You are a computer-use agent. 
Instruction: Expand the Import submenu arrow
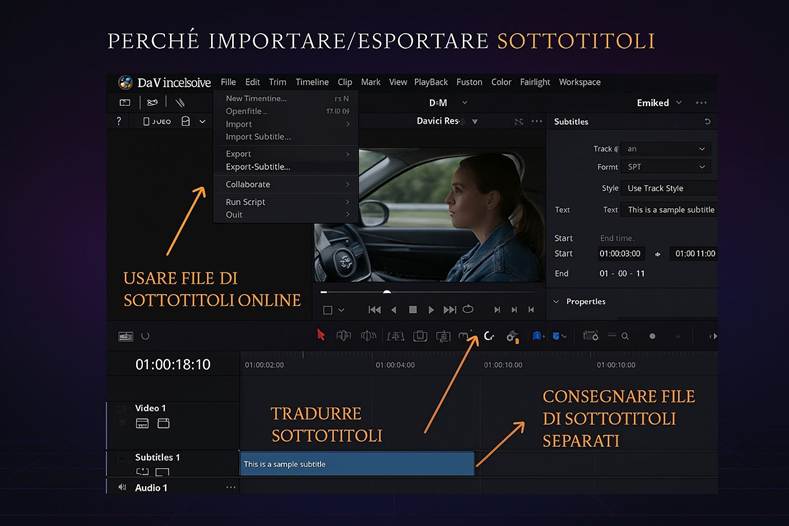point(348,124)
